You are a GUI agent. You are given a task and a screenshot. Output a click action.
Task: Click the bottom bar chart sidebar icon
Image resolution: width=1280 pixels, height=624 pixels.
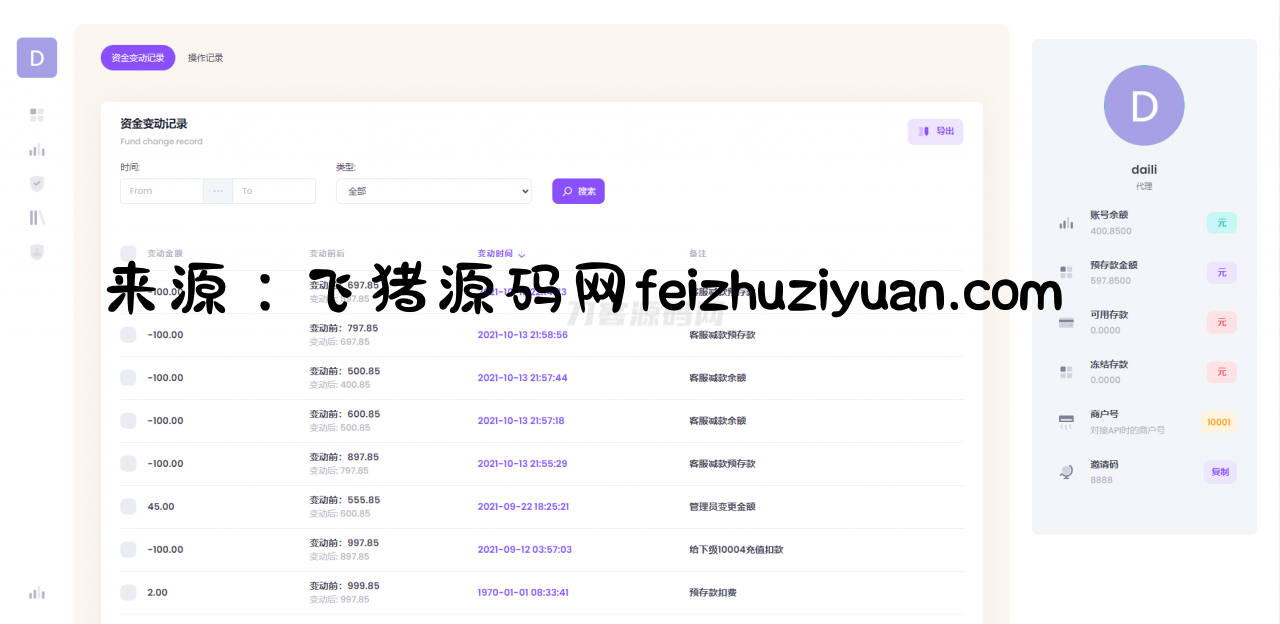click(37, 593)
